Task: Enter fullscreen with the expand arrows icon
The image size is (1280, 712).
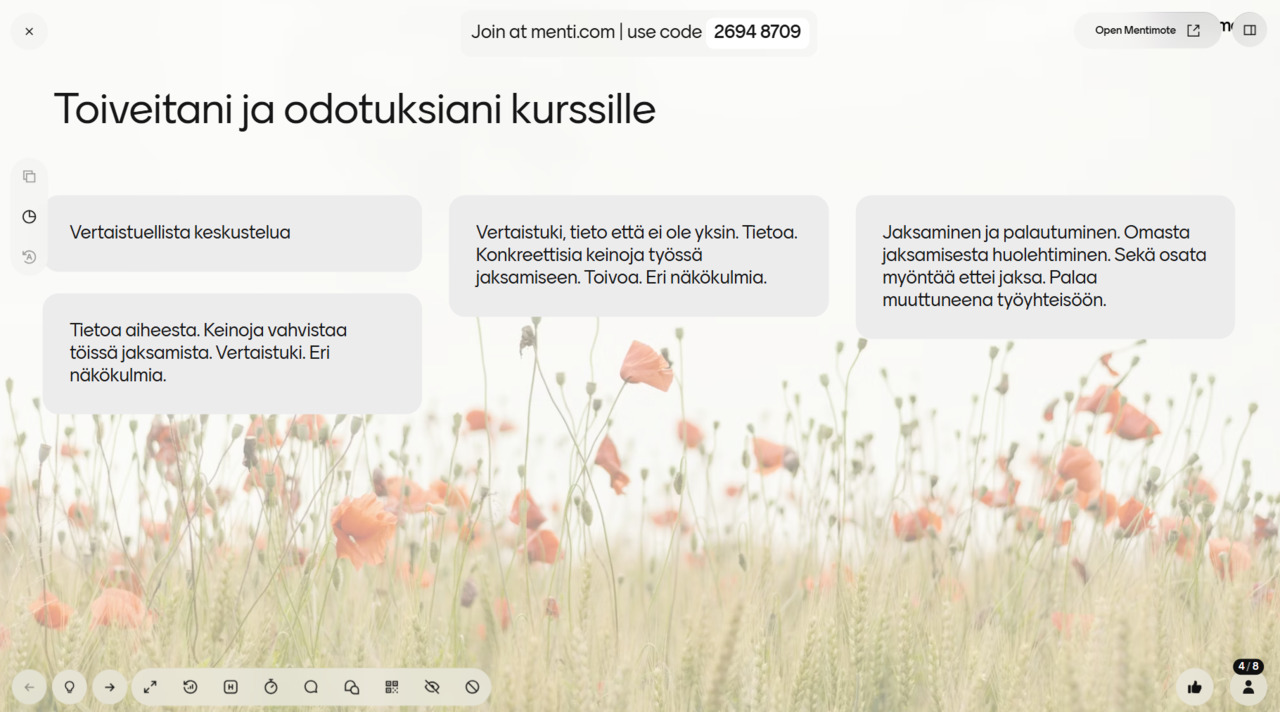Action: click(x=150, y=687)
